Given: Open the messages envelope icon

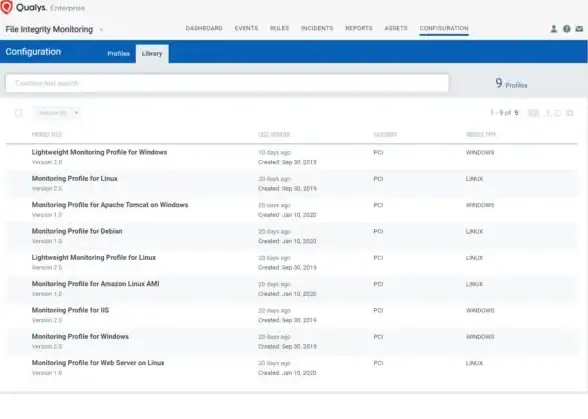Looking at the screenshot, I should tap(579, 29).
